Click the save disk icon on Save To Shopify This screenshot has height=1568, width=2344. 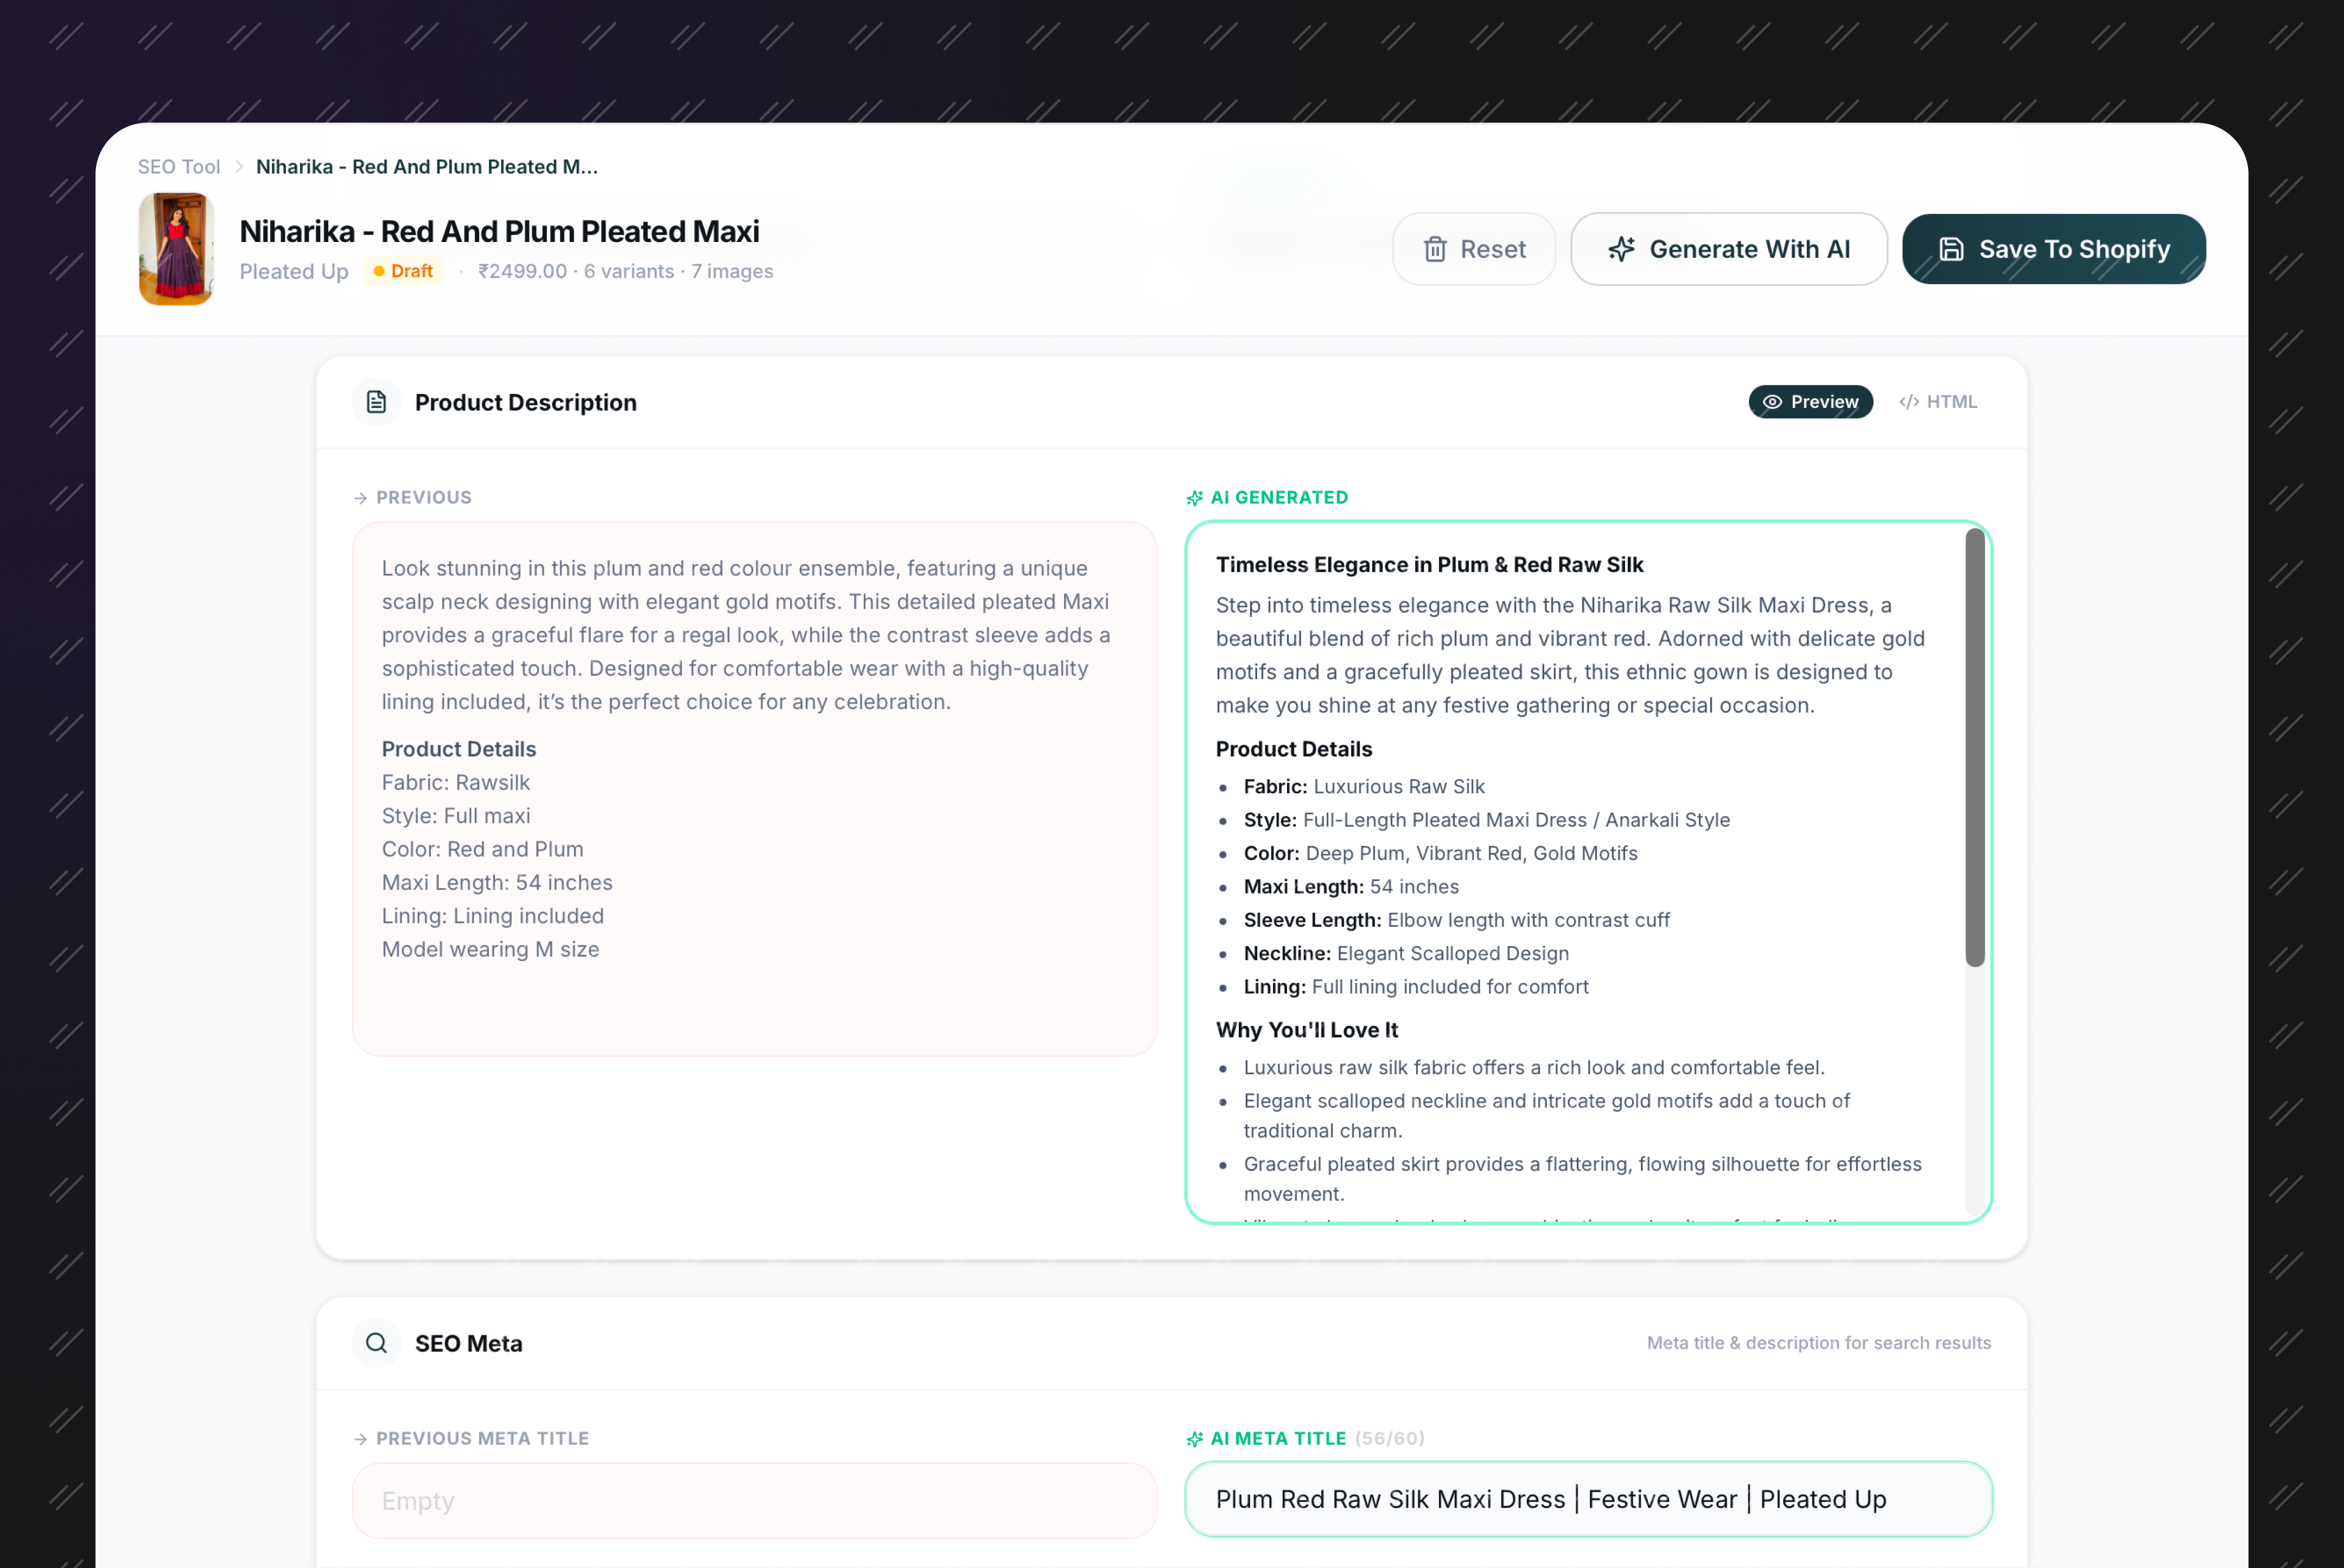[1951, 249]
